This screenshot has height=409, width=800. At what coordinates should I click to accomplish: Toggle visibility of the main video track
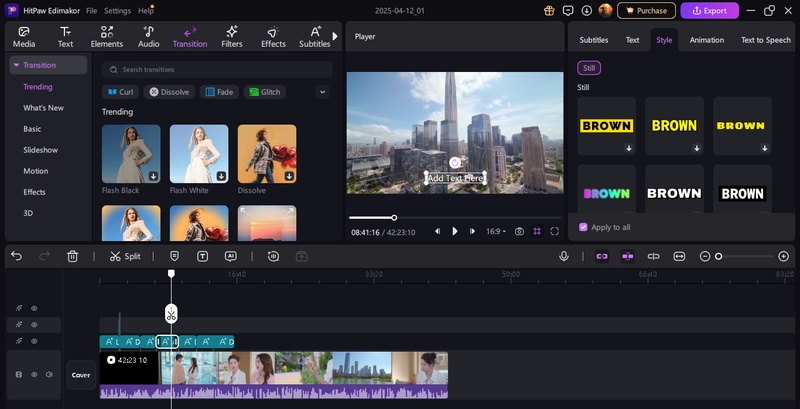(34, 375)
